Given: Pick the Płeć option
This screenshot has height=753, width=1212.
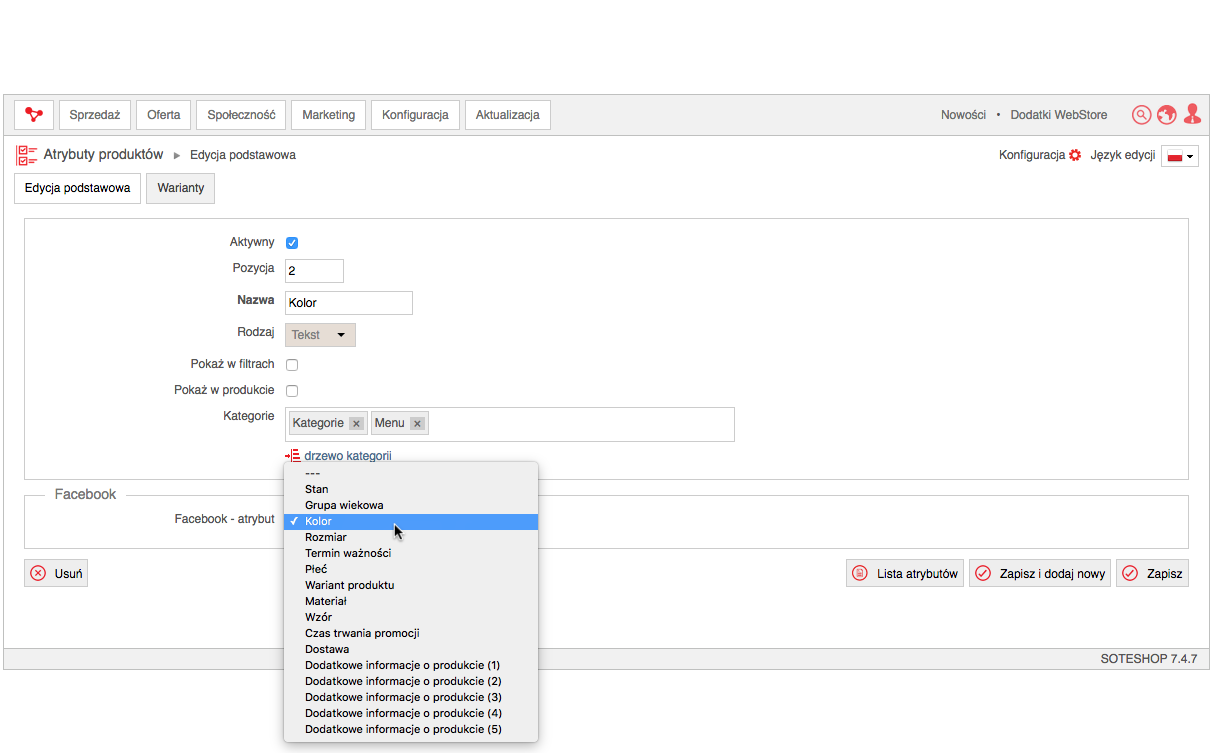Looking at the screenshot, I should pyautogui.click(x=411, y=569).
